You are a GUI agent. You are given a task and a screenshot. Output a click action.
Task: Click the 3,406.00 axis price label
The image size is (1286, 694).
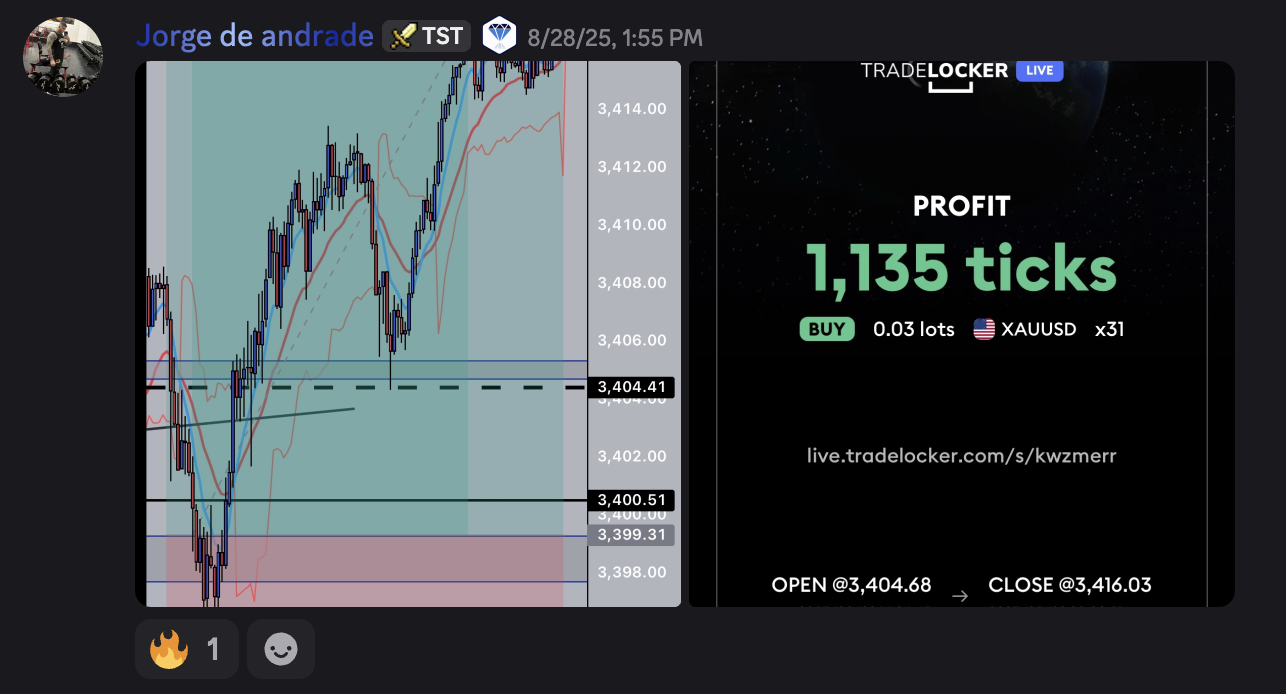[x=632, y=340]
